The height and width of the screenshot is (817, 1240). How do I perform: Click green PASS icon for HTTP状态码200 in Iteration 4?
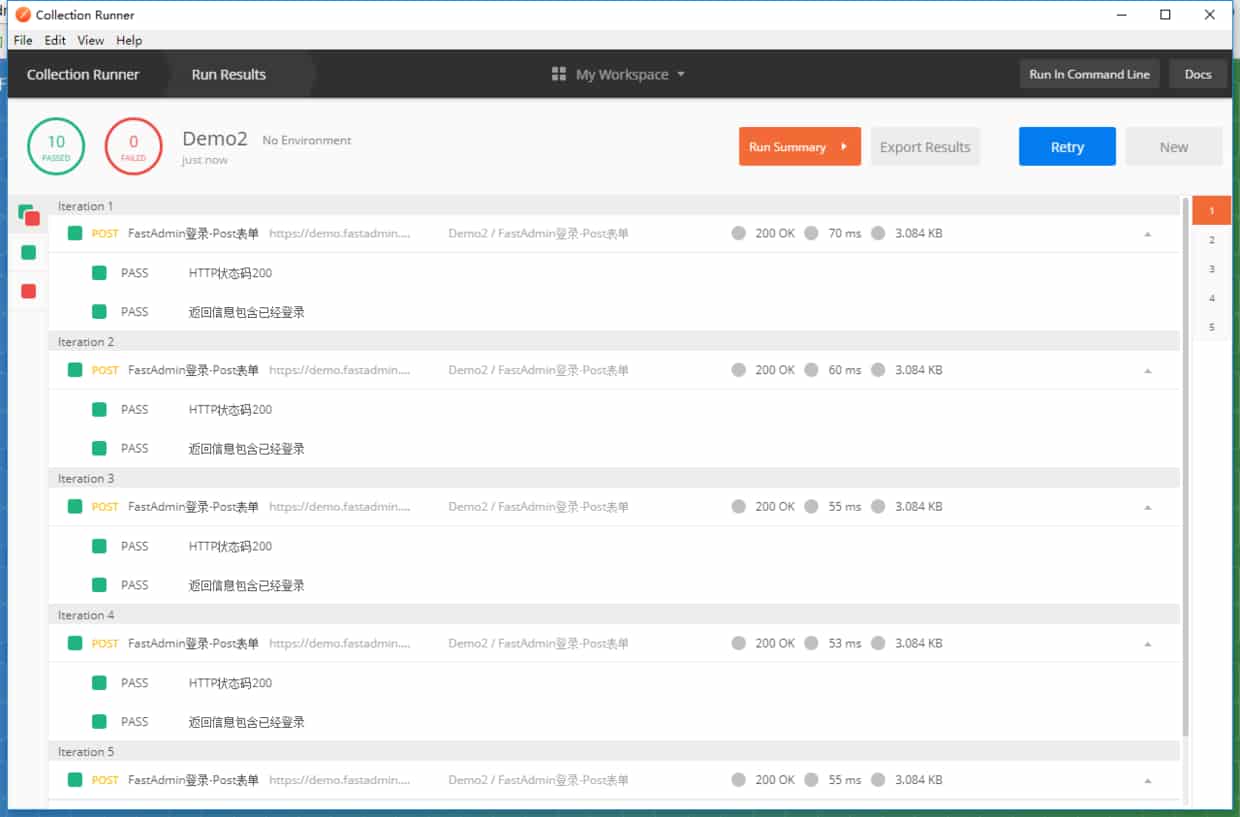click(x=99, y=683)
